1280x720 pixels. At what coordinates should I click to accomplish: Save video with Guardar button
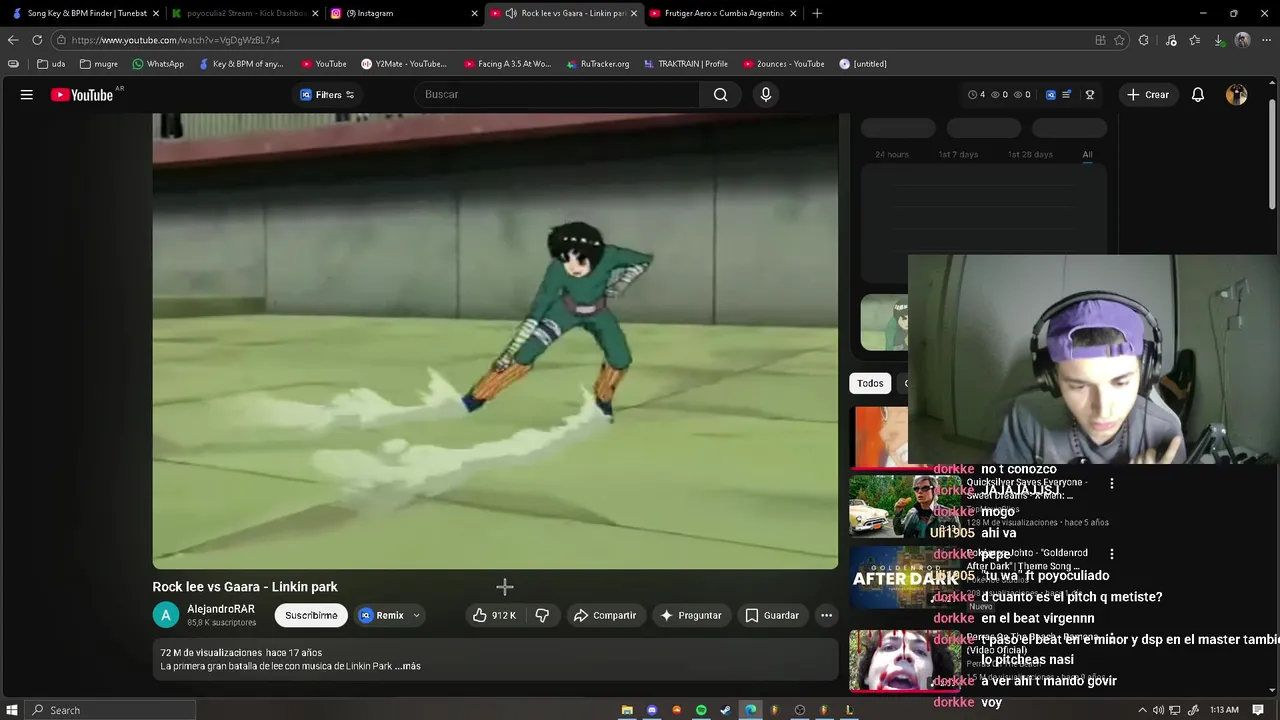pos(771,615)
